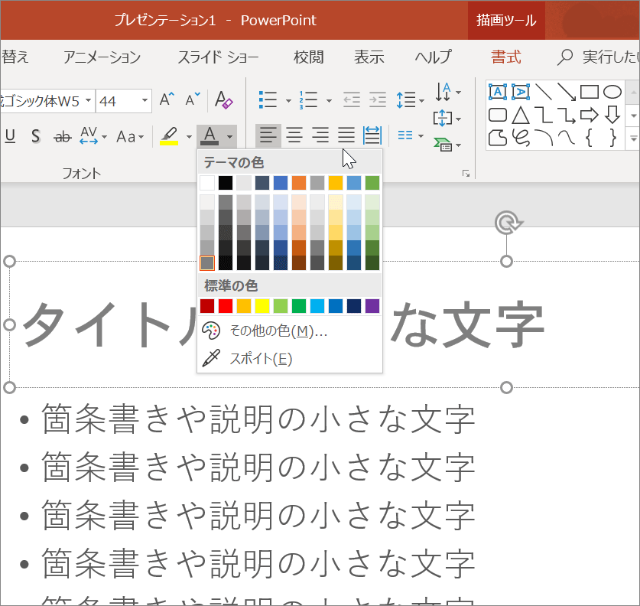Image resolution: width=640 pixels, height=606 pixels.
Task: Click the yellow text highlight pen icon
Action: coord(169,136)
